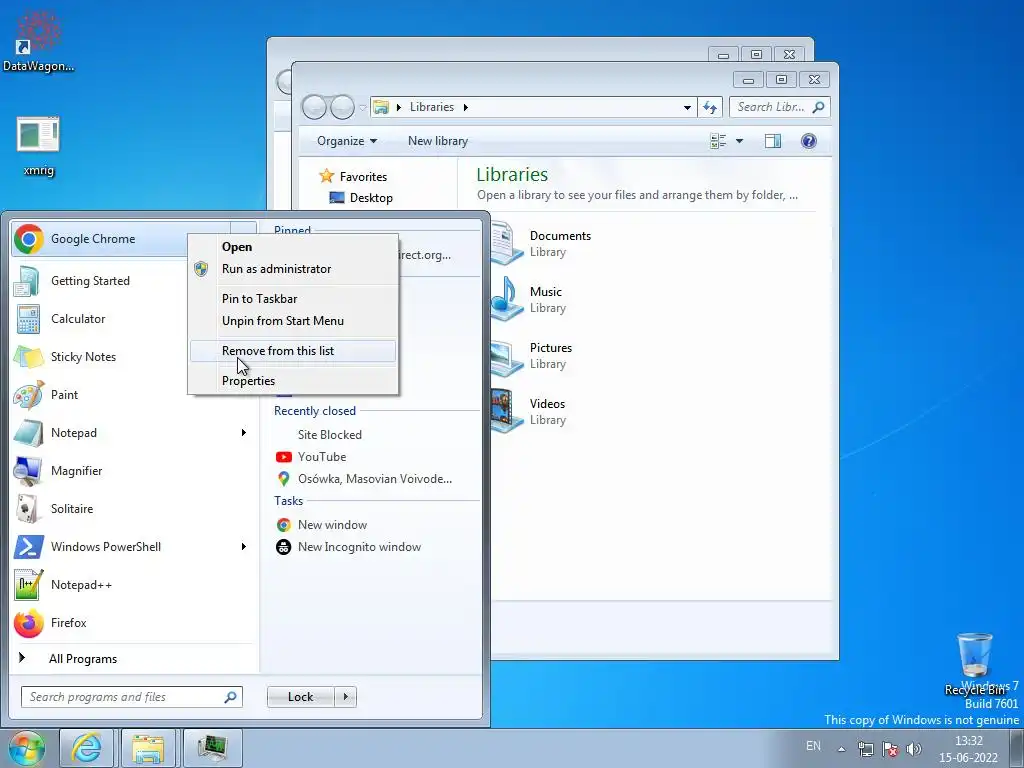Click Search programs and files box
This screenshot has width=1024, height=768.
click(x=131, y=697)
